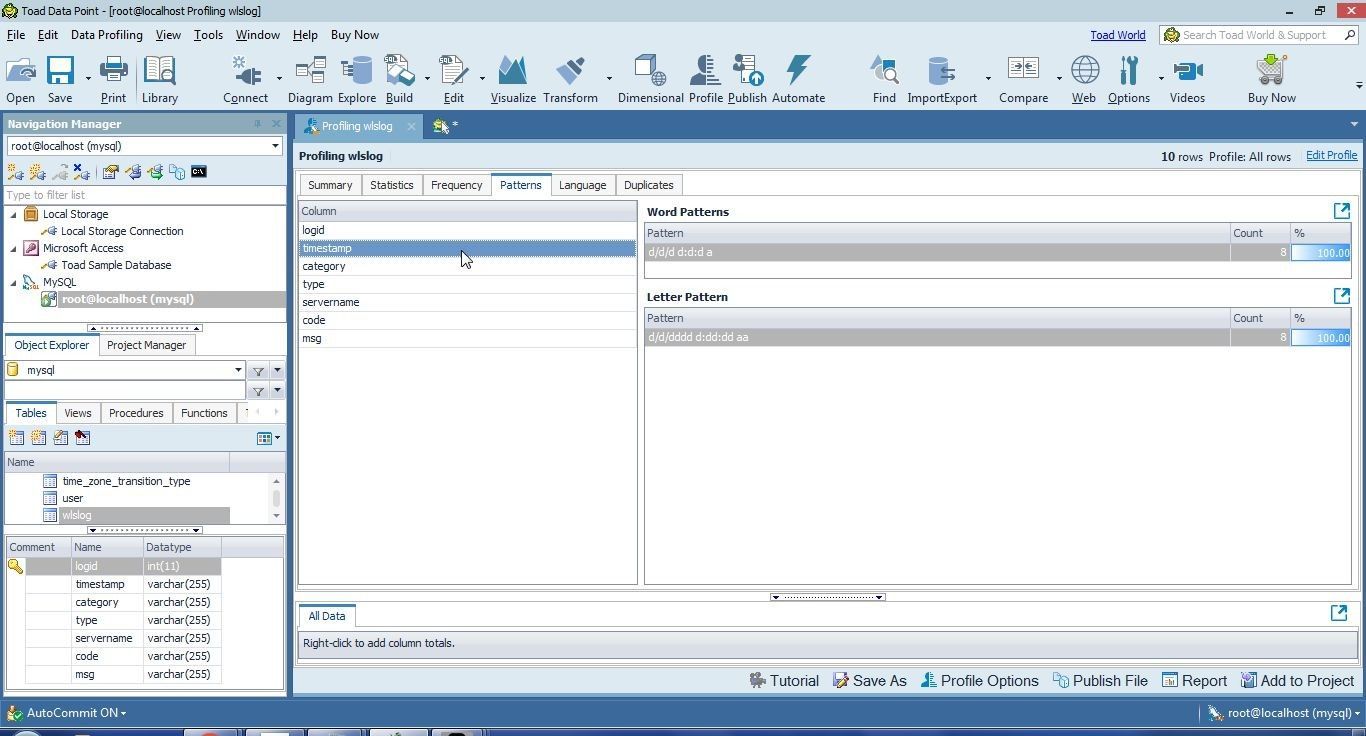Click the Publish toolbar icon
The image size is (1366, 736).
pyautogui.click(x=747, y=79)
